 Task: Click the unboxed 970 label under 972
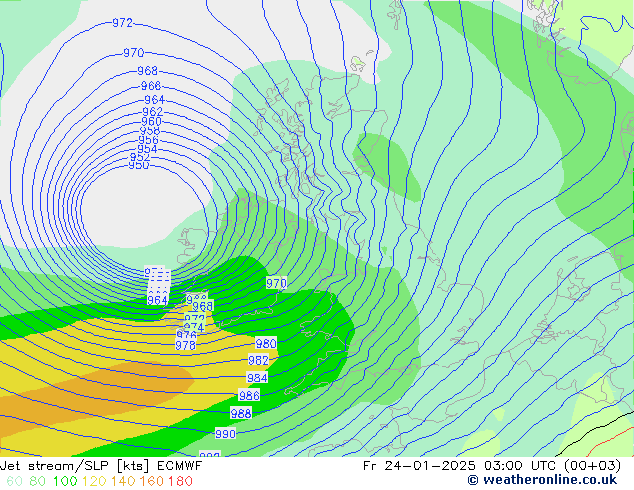(133, 53)
